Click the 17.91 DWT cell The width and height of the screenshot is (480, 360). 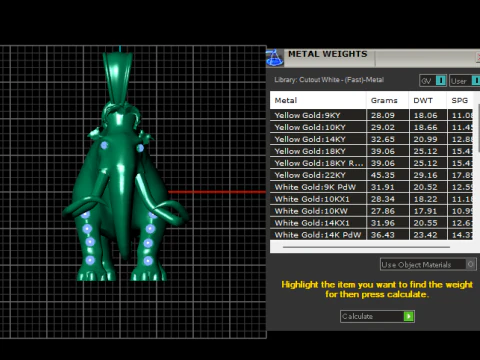click(428, 211)
